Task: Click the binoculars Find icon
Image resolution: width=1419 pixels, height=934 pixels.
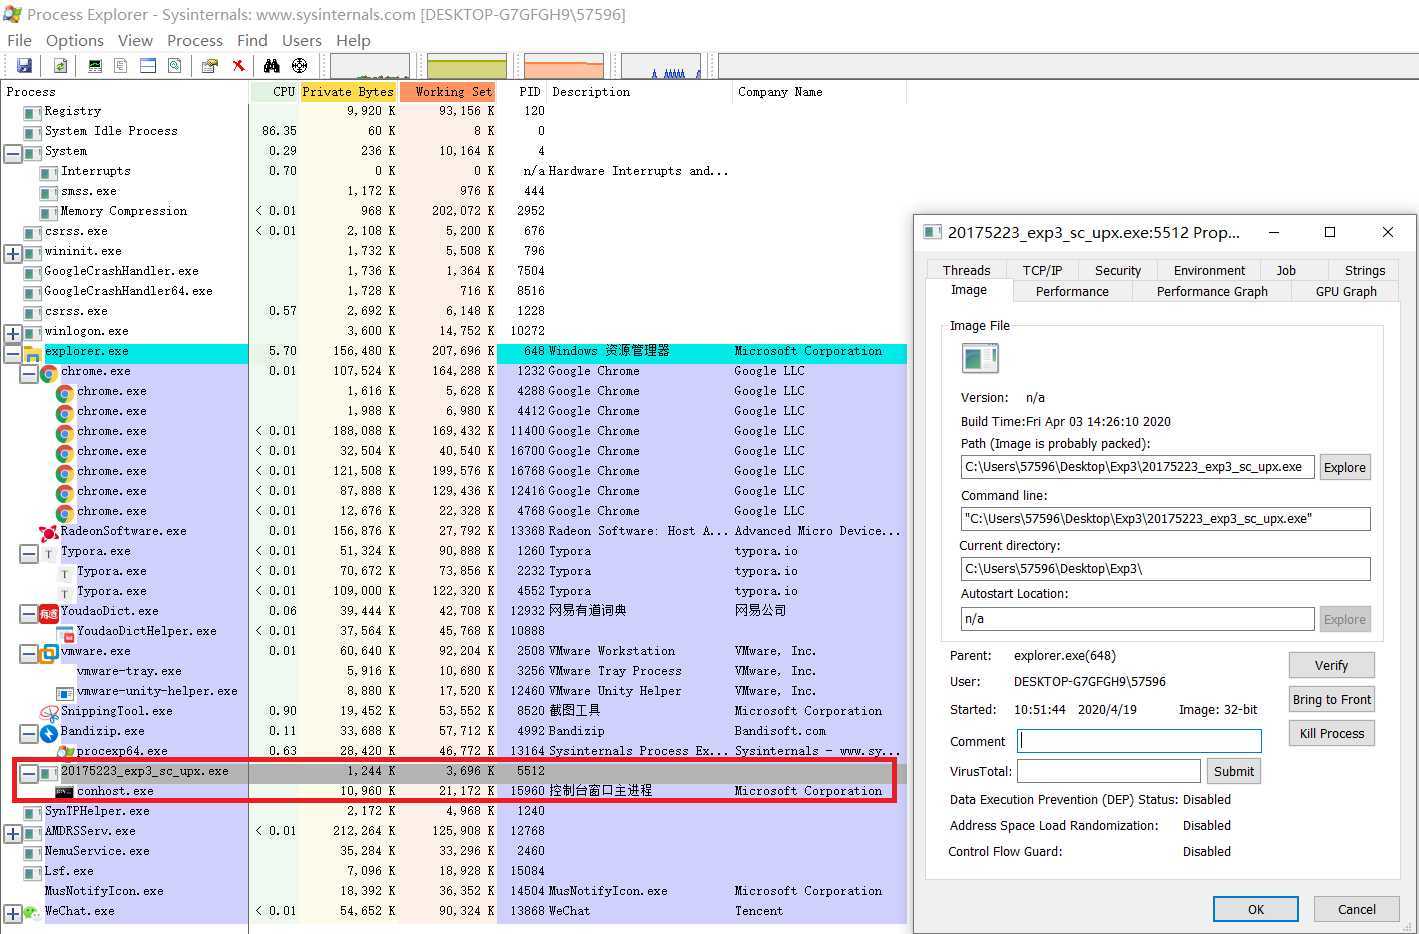Action: (271, 66)
